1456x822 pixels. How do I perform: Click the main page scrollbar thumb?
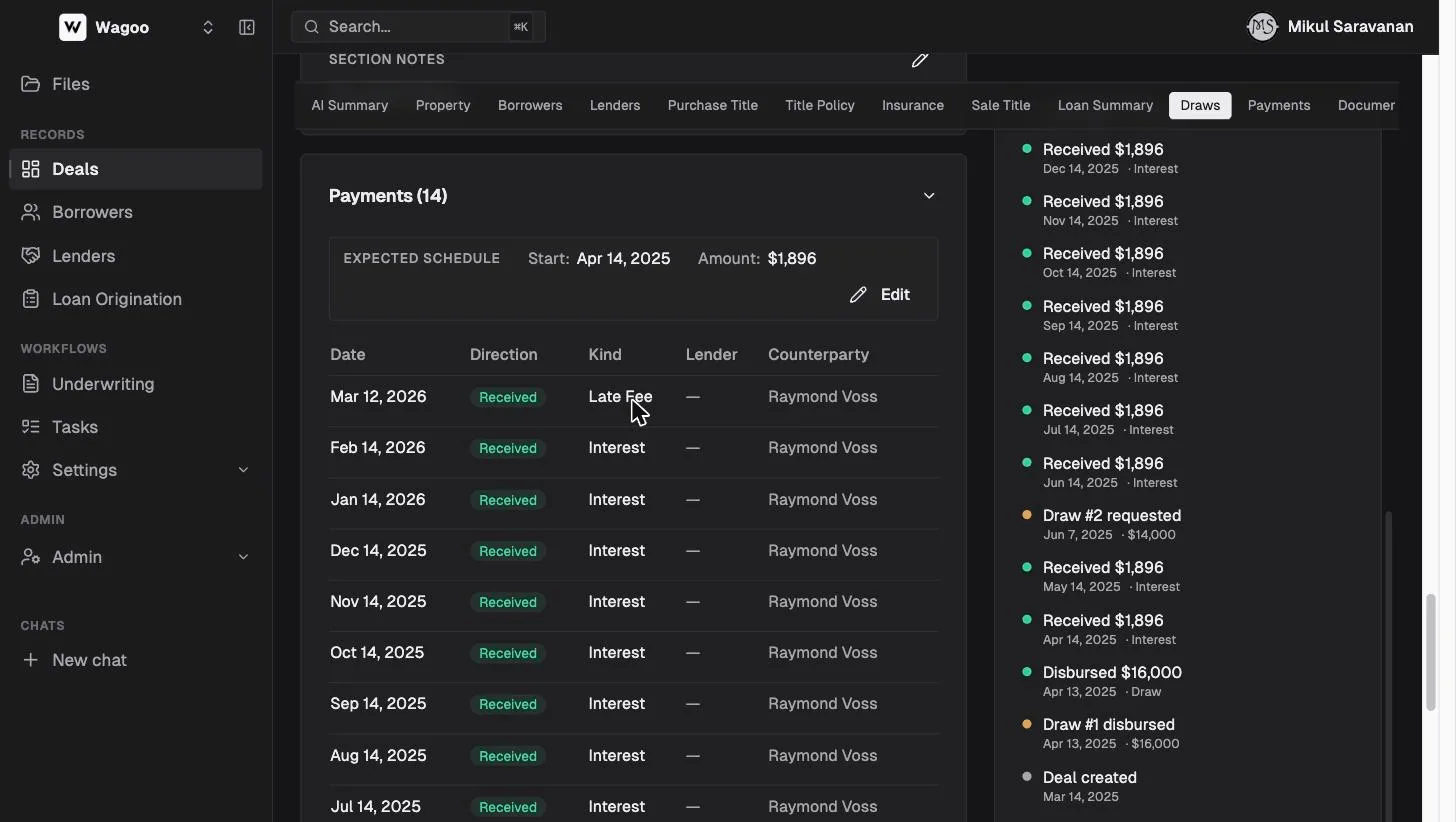[x=1431, y=652]
